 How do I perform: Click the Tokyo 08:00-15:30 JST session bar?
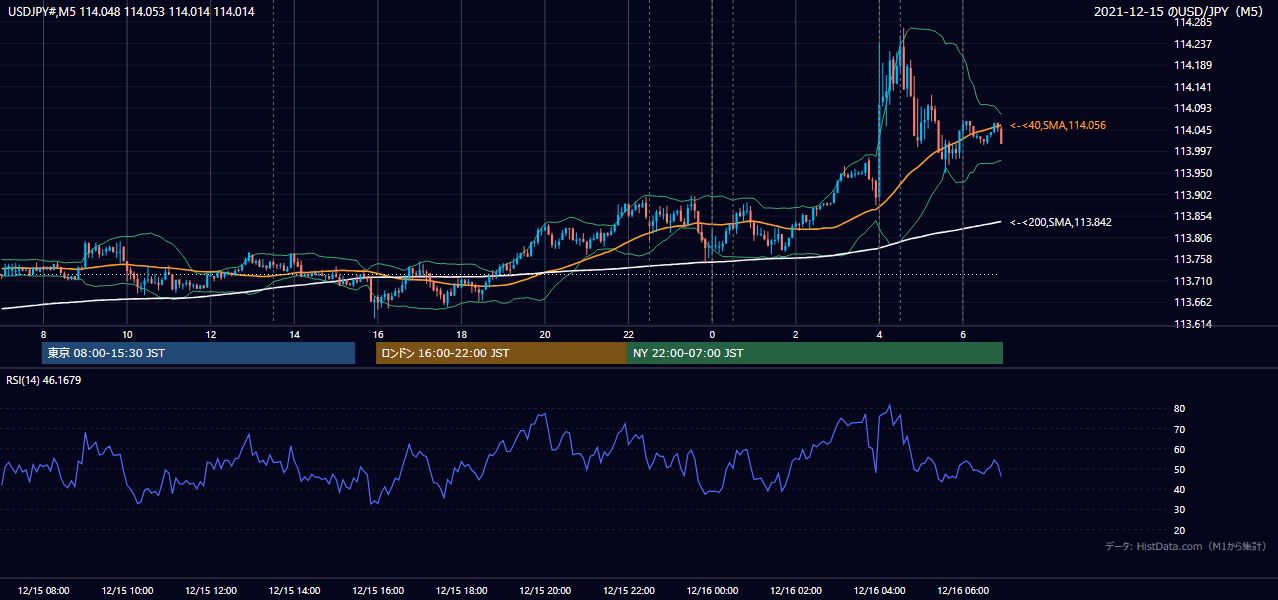[198, 353]
